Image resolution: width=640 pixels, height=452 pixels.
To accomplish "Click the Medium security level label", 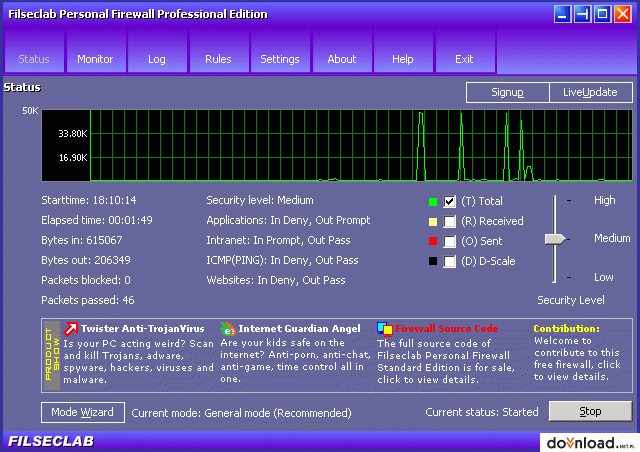I will pyautogui.click(x=612, y=238).
